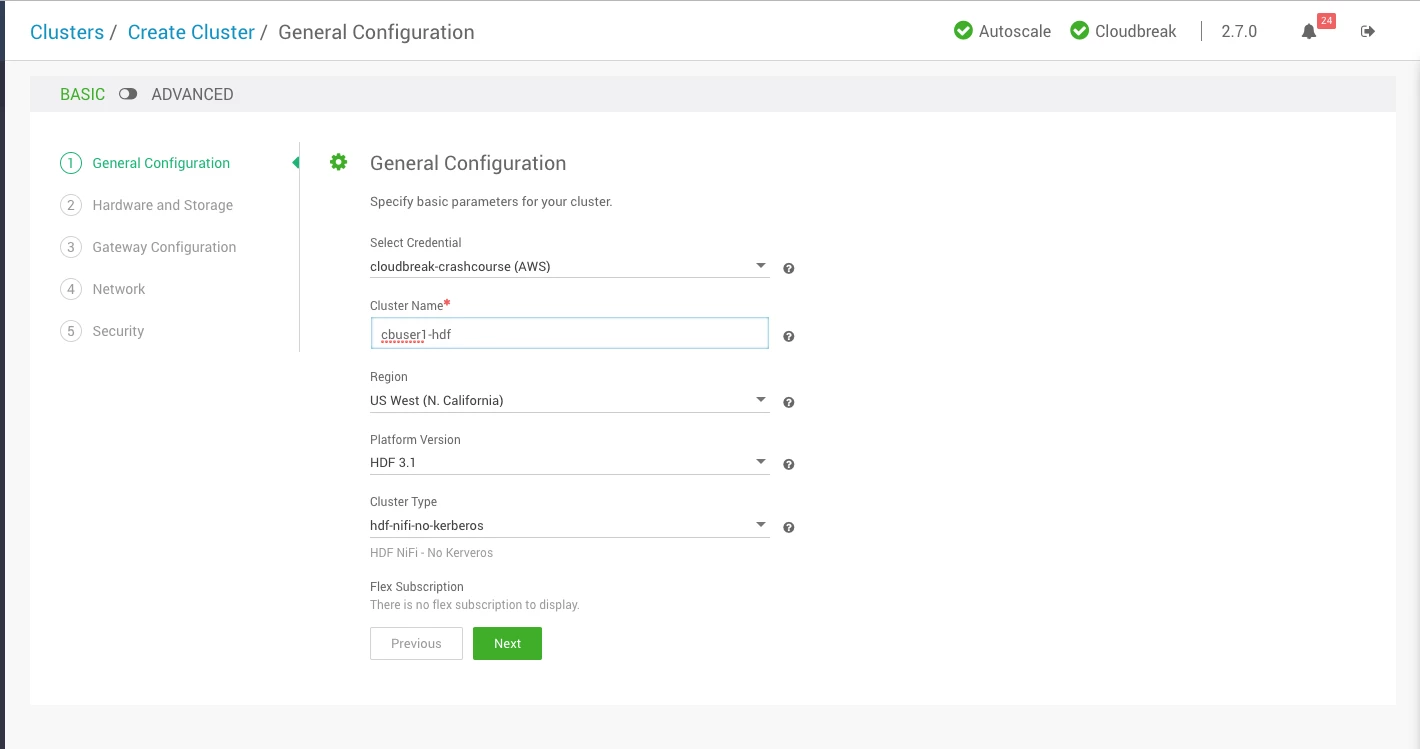Viewport: 1420px width, 749px height.
Task: Click the 2.7.0 version text
Action: pyautogui.click(x=1239, y=31)
